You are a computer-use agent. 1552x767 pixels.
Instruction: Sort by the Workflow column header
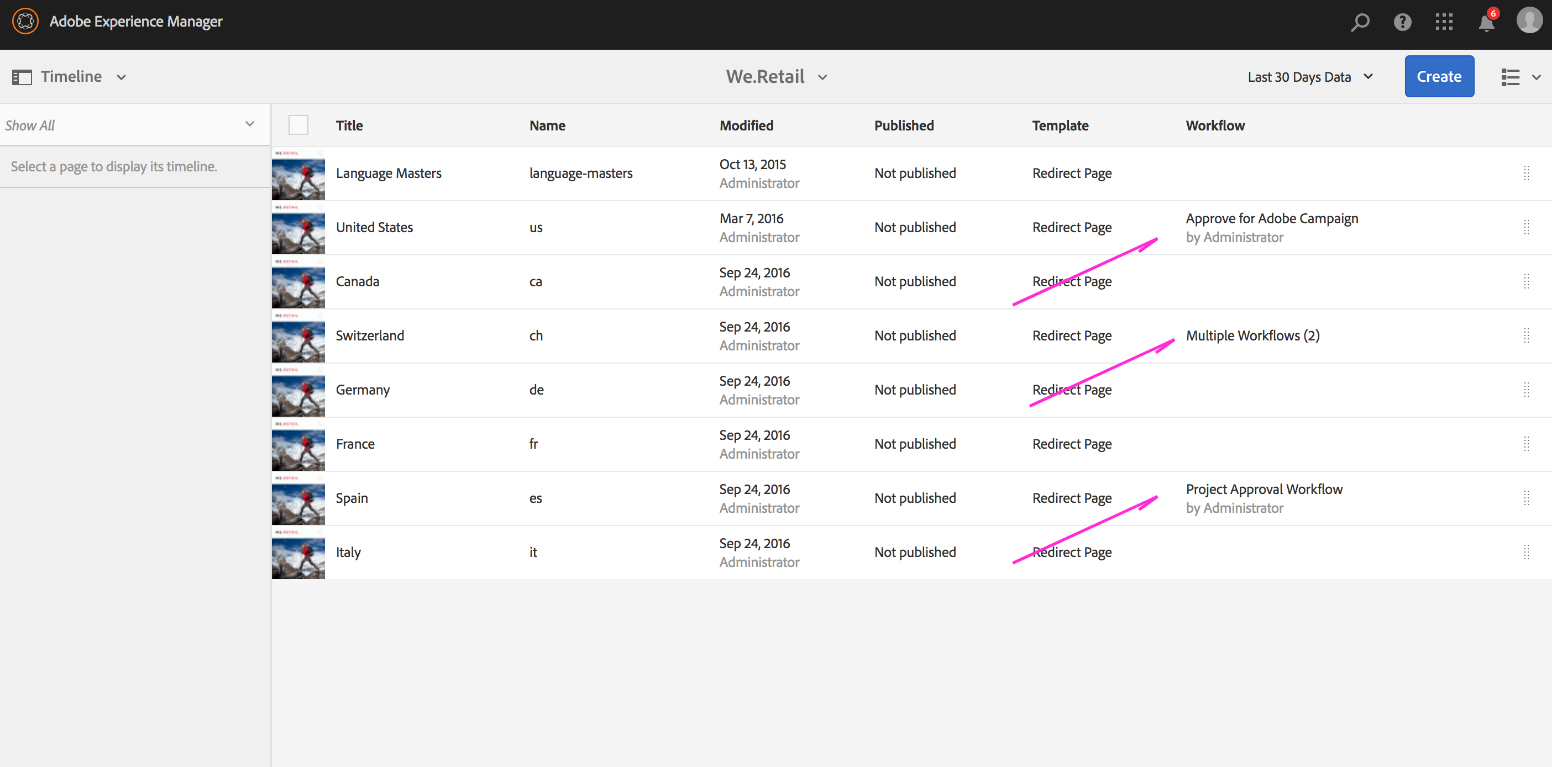pos(1215,125)
